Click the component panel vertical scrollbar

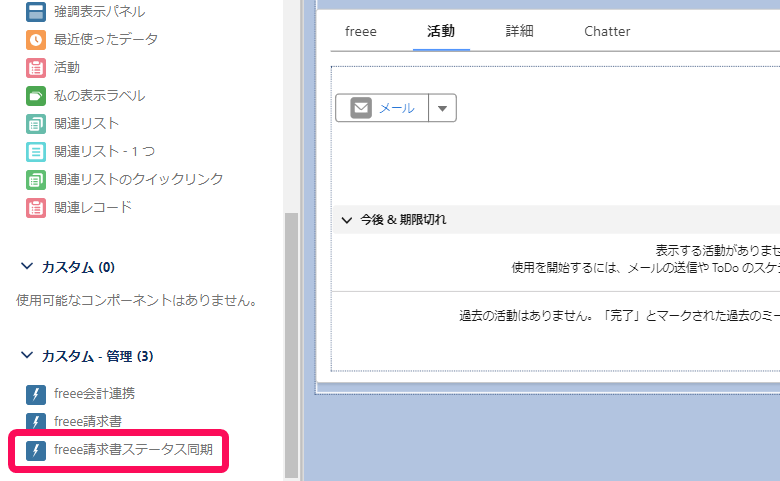(x=292, y=345)
